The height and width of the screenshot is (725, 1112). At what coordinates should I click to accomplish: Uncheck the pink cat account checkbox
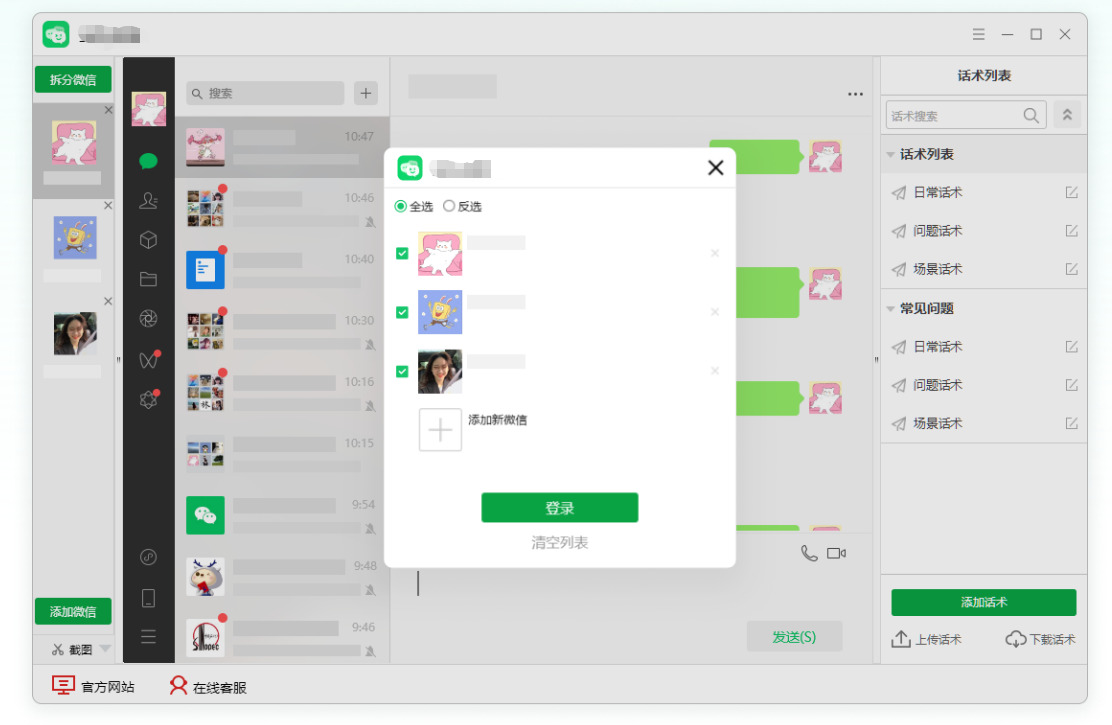point(402,253)
